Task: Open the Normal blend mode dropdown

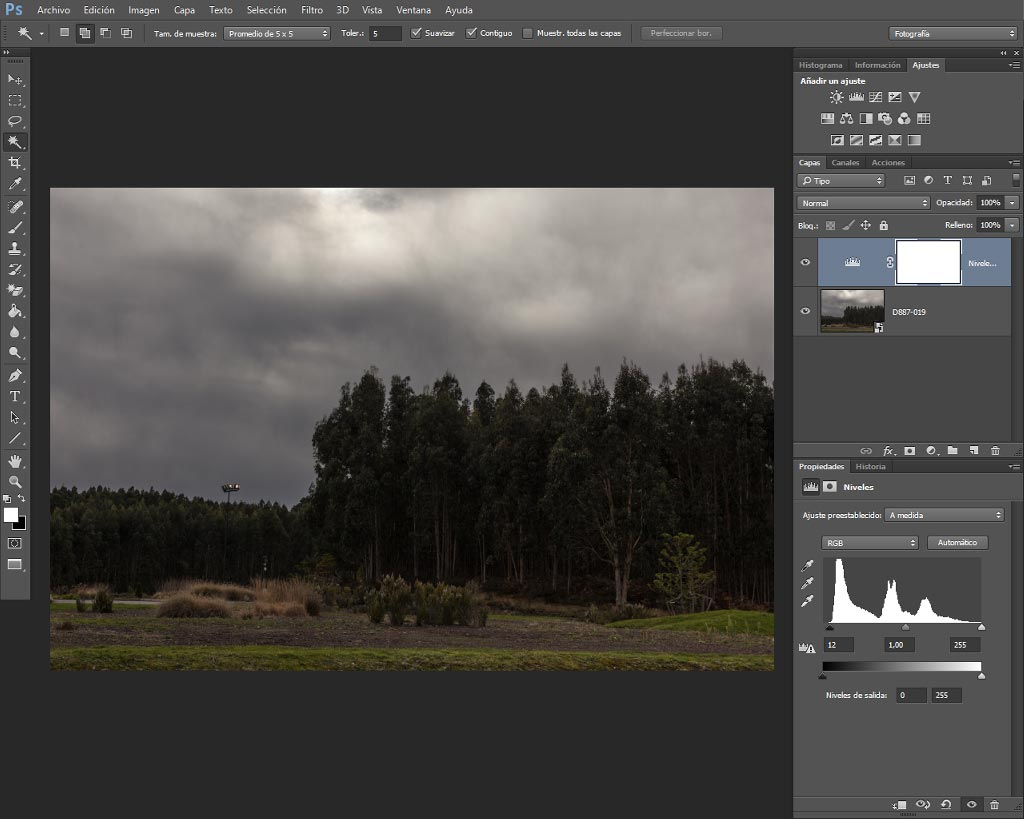Action: [863, 203]
